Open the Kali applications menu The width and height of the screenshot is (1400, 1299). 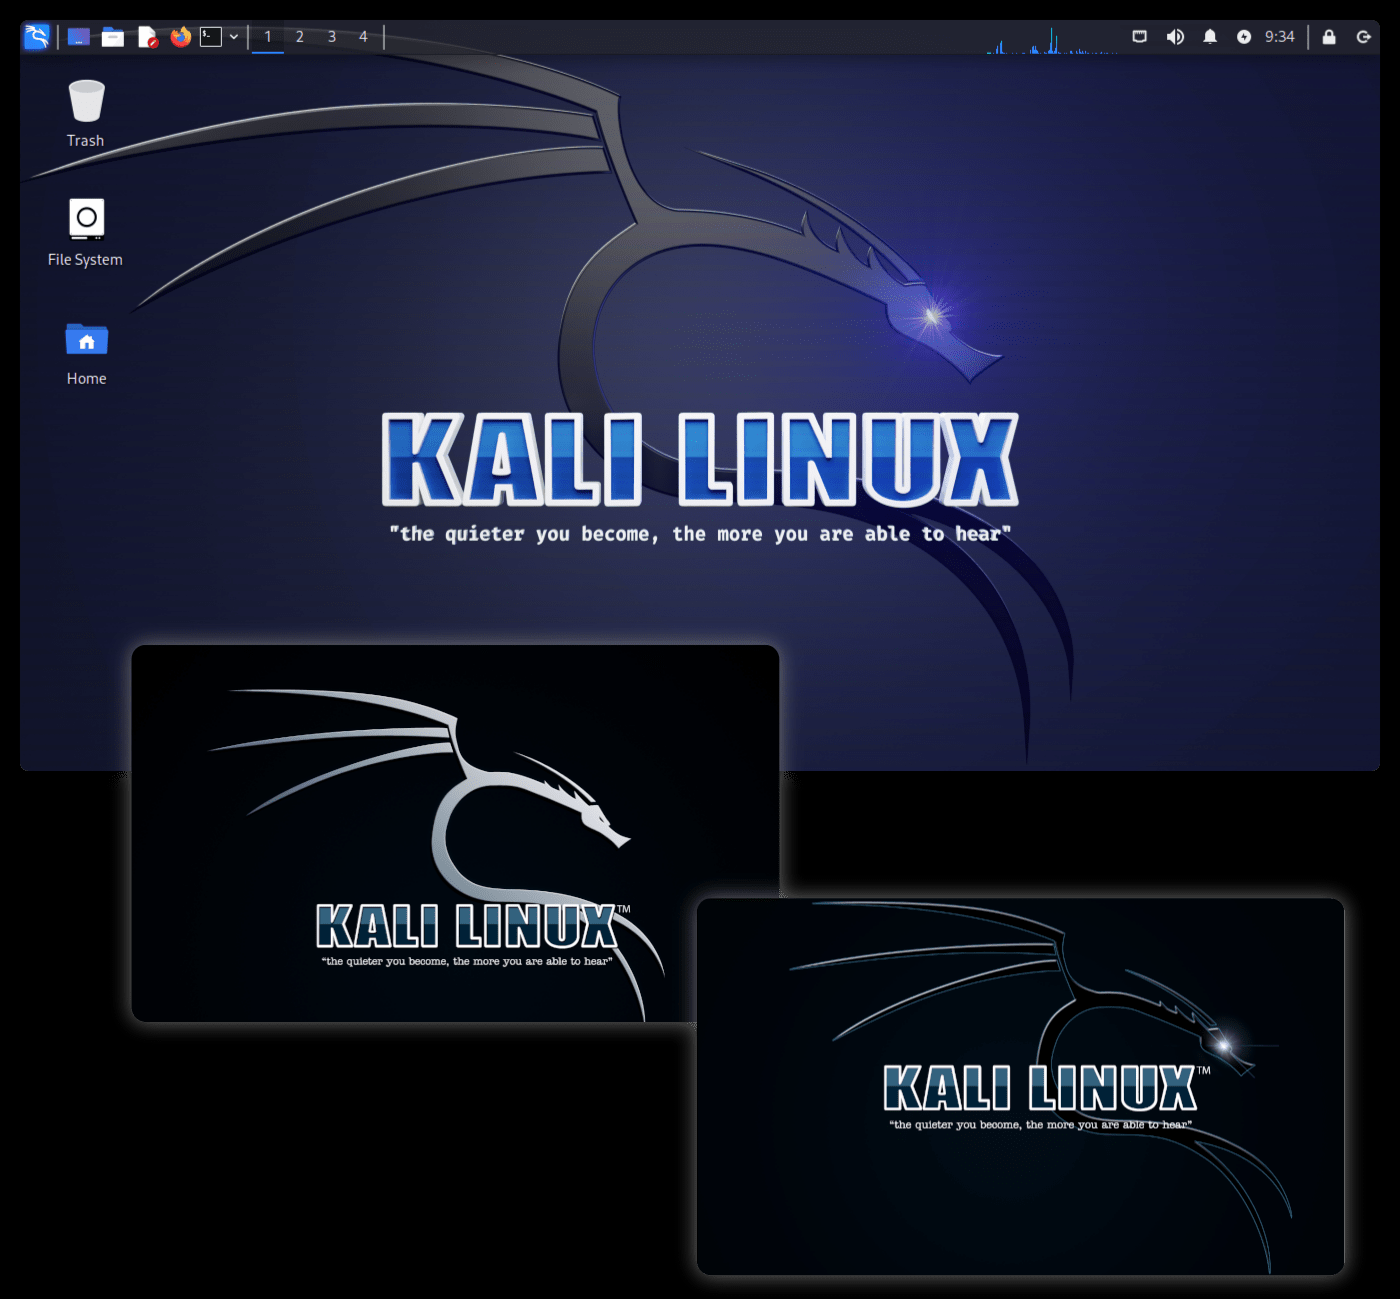click(36, 36)
